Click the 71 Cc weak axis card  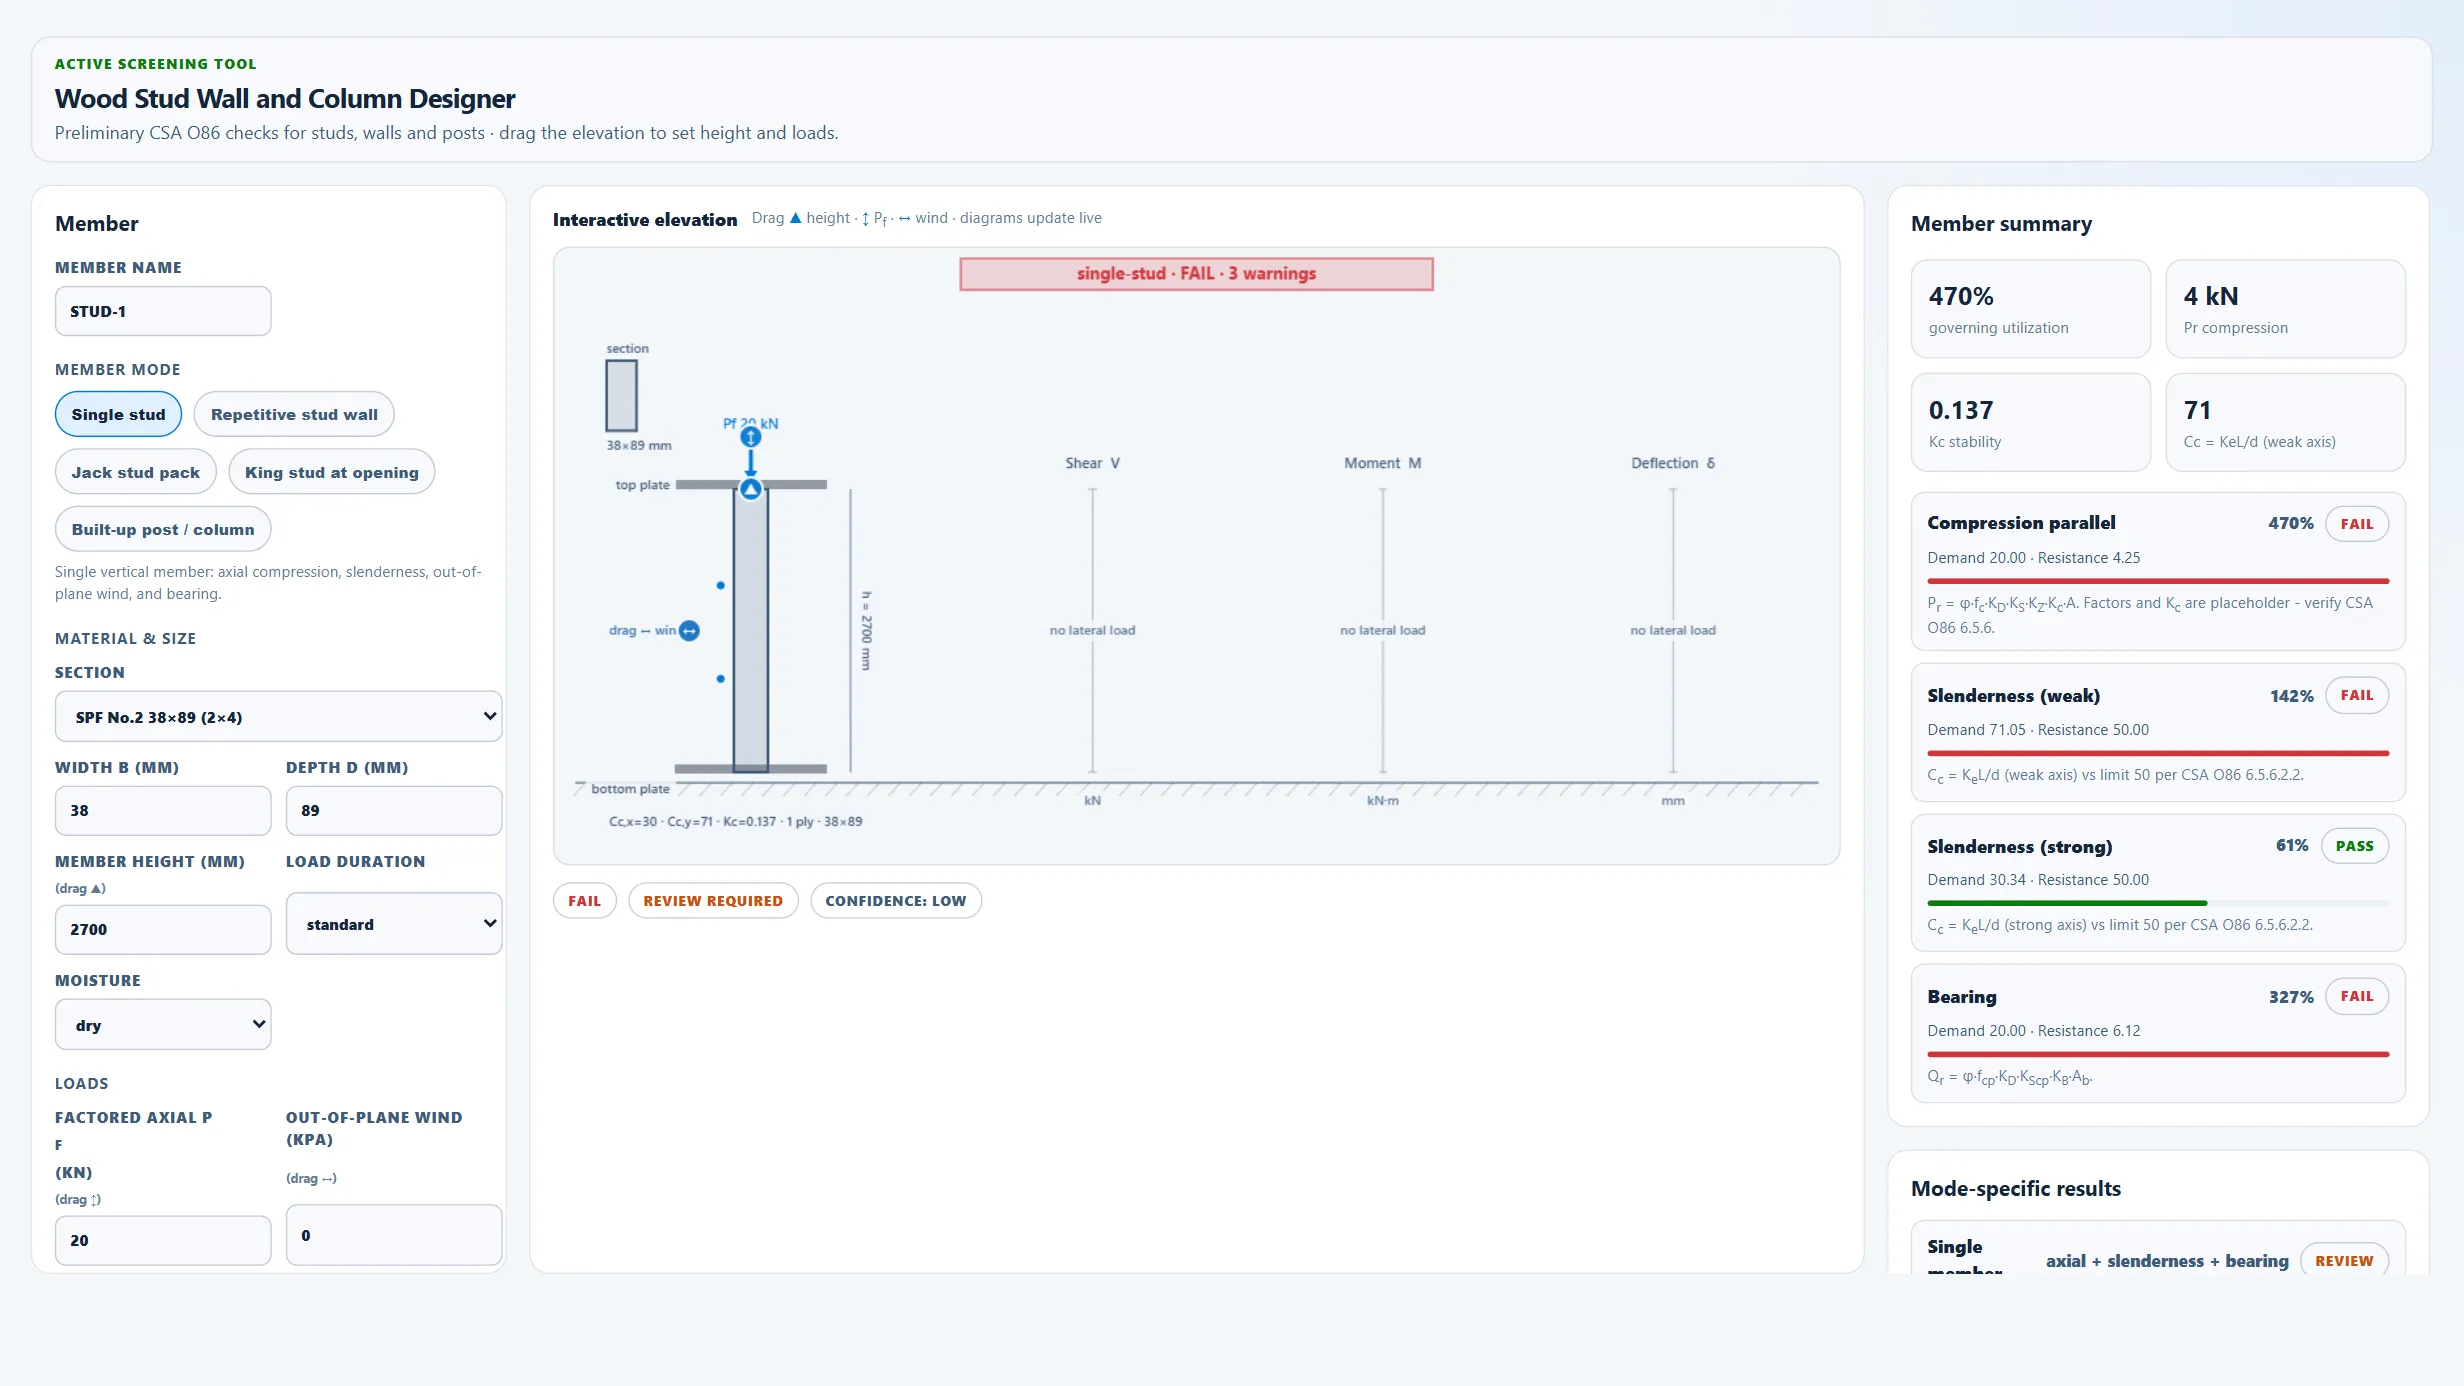pos(2285,422)
